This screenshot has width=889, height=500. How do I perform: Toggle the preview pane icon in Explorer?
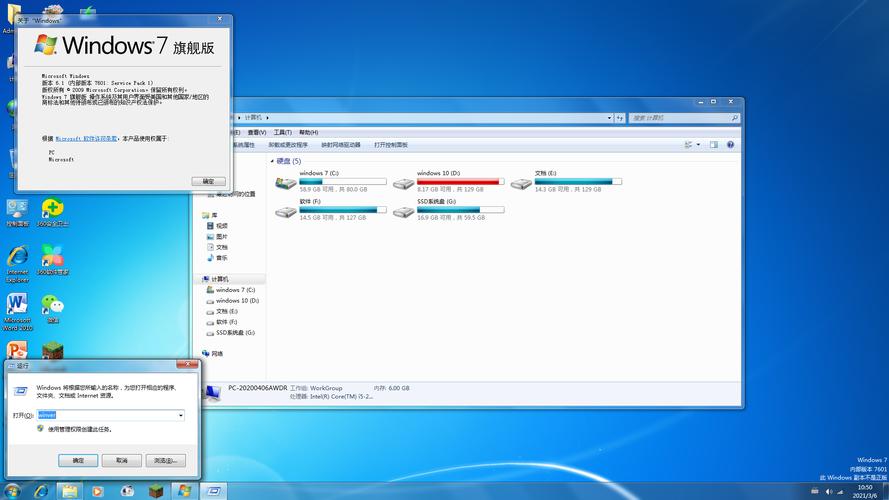click(714, 145)
